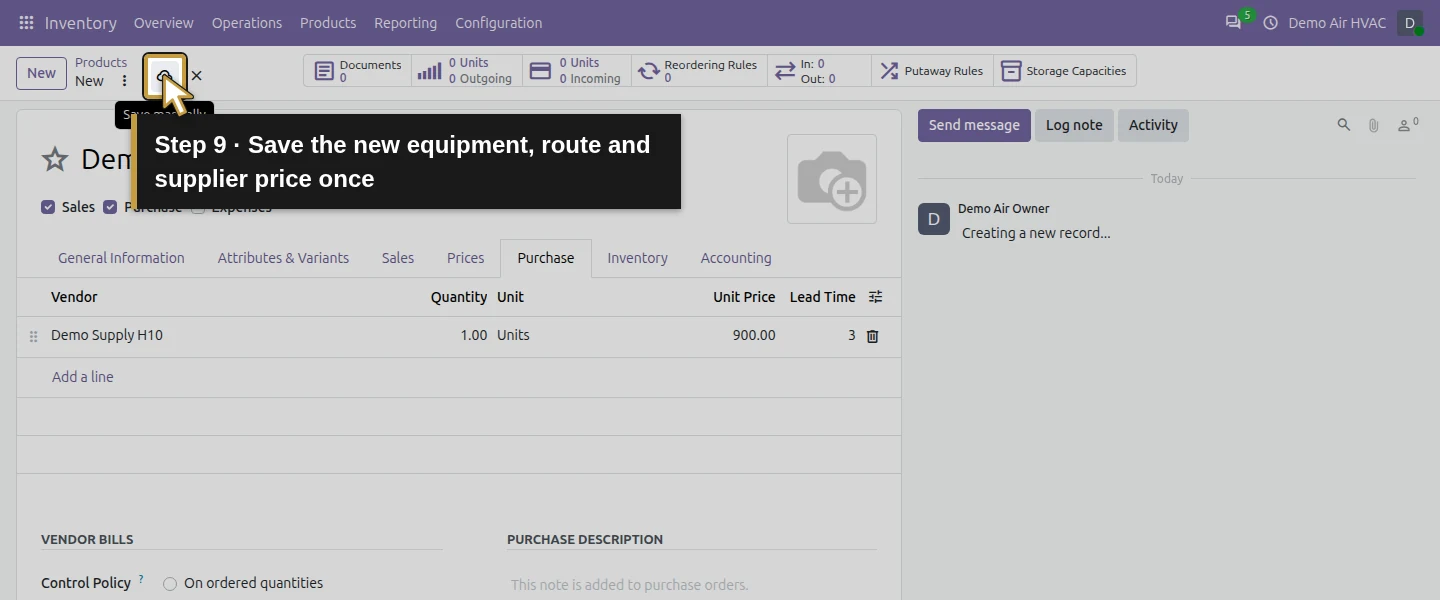Edit the 1.00 quantity cell
Image resolution: width=1440 pixels, height=600 pixels.
click(x=458, y=336)
